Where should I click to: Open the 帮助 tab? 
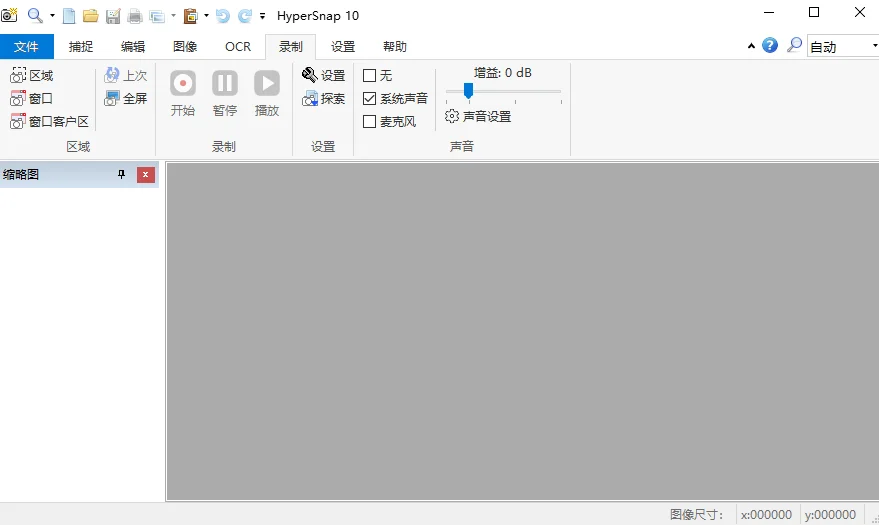pos(395,47)
